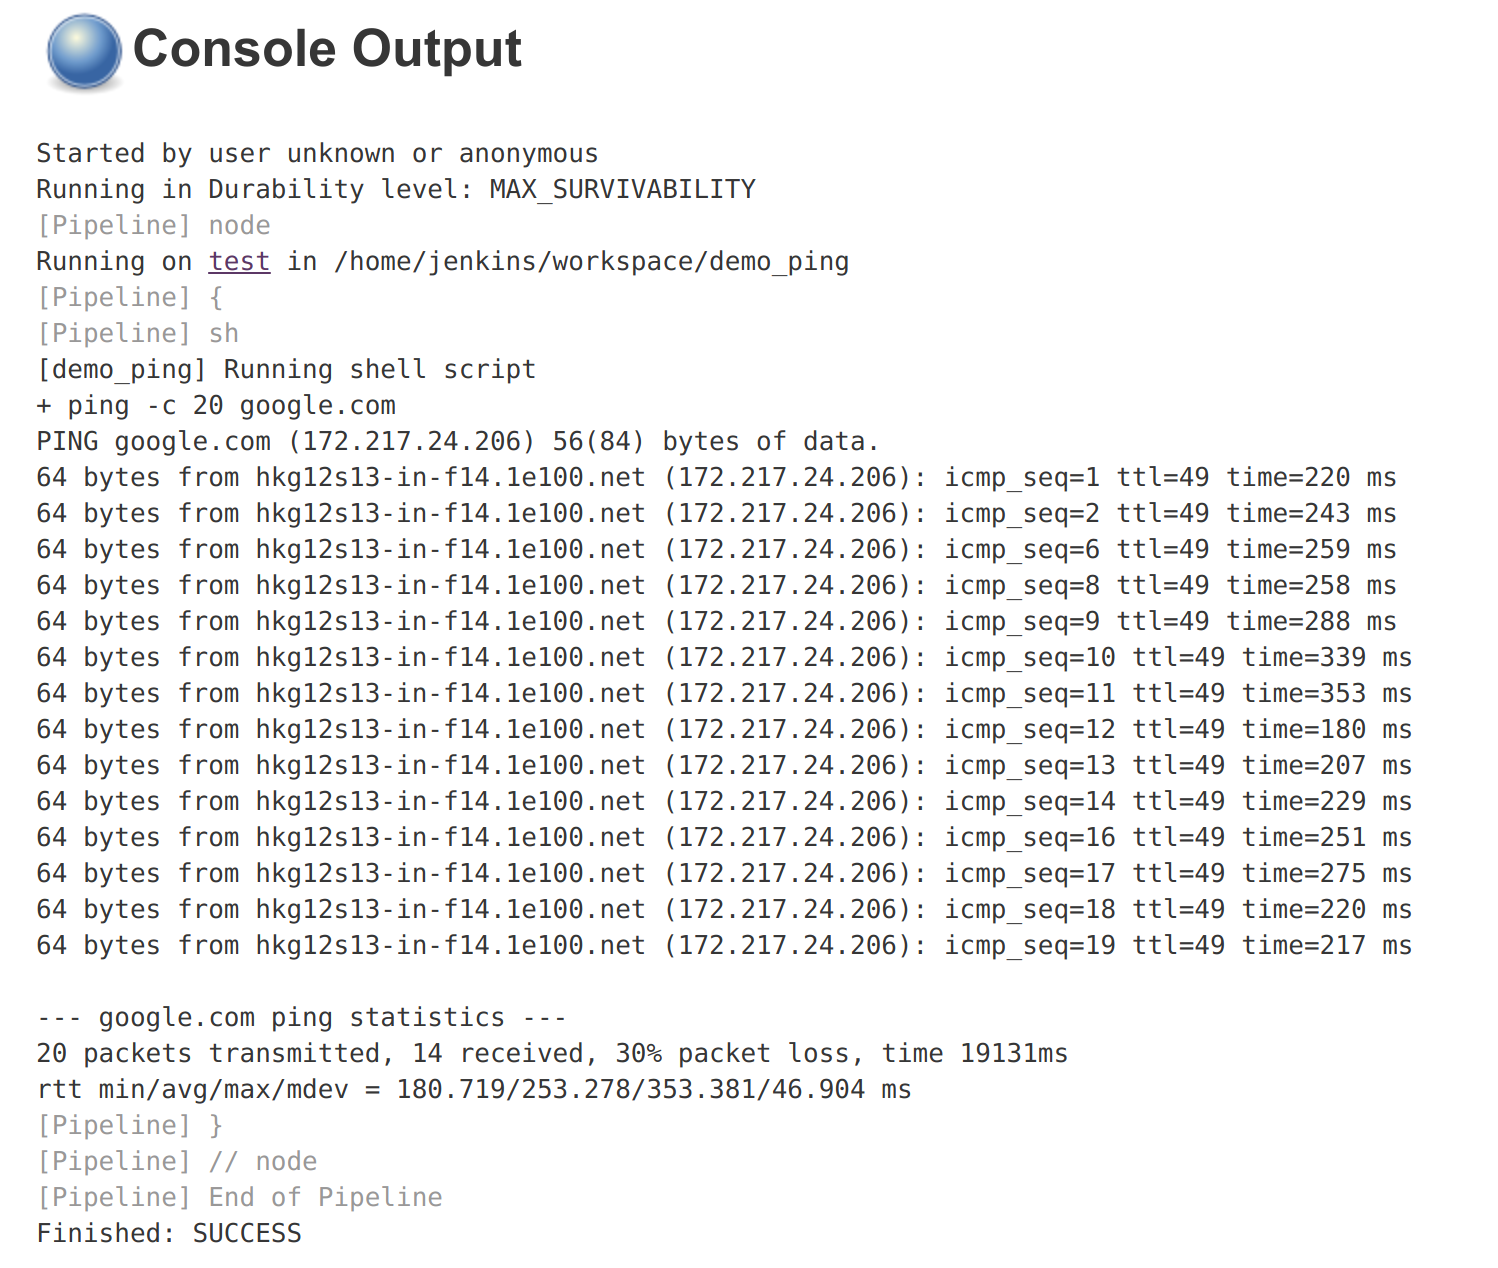Click the '[Pipeline] node' line at the top
1498x1268 pixels.
coord(153,226)
